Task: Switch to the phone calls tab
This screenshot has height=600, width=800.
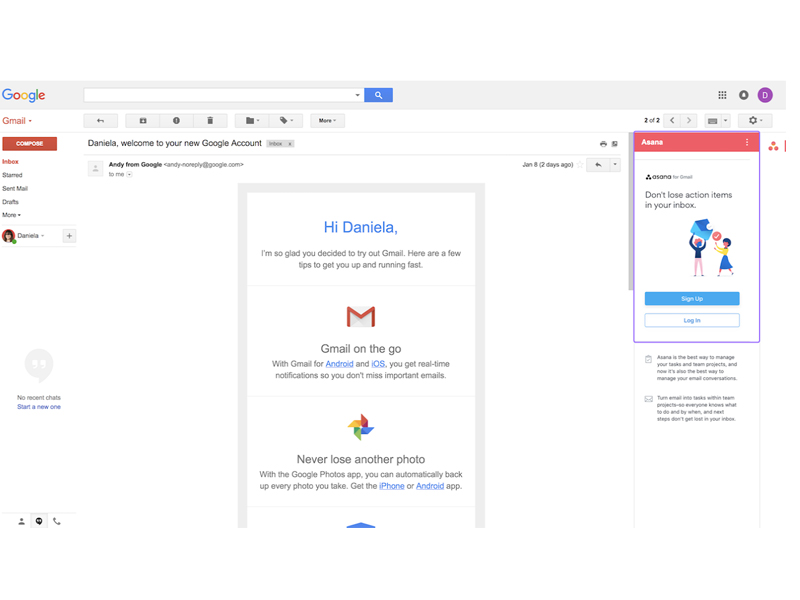Action: point(57,521)
